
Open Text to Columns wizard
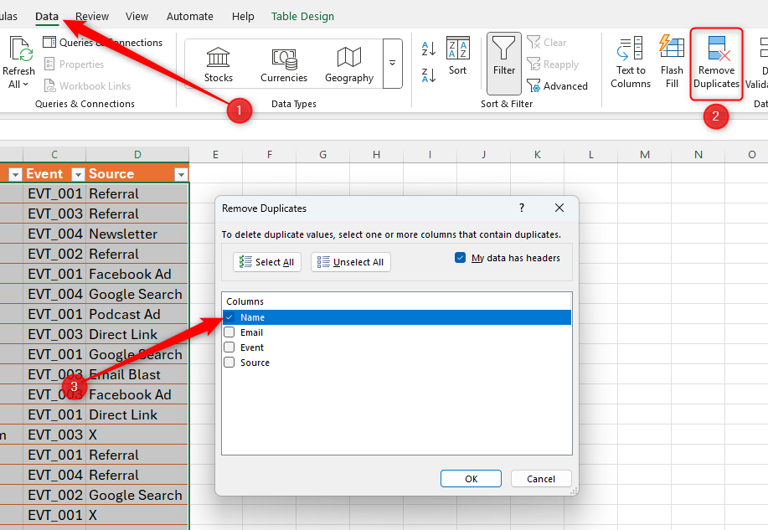click(630, 62)
